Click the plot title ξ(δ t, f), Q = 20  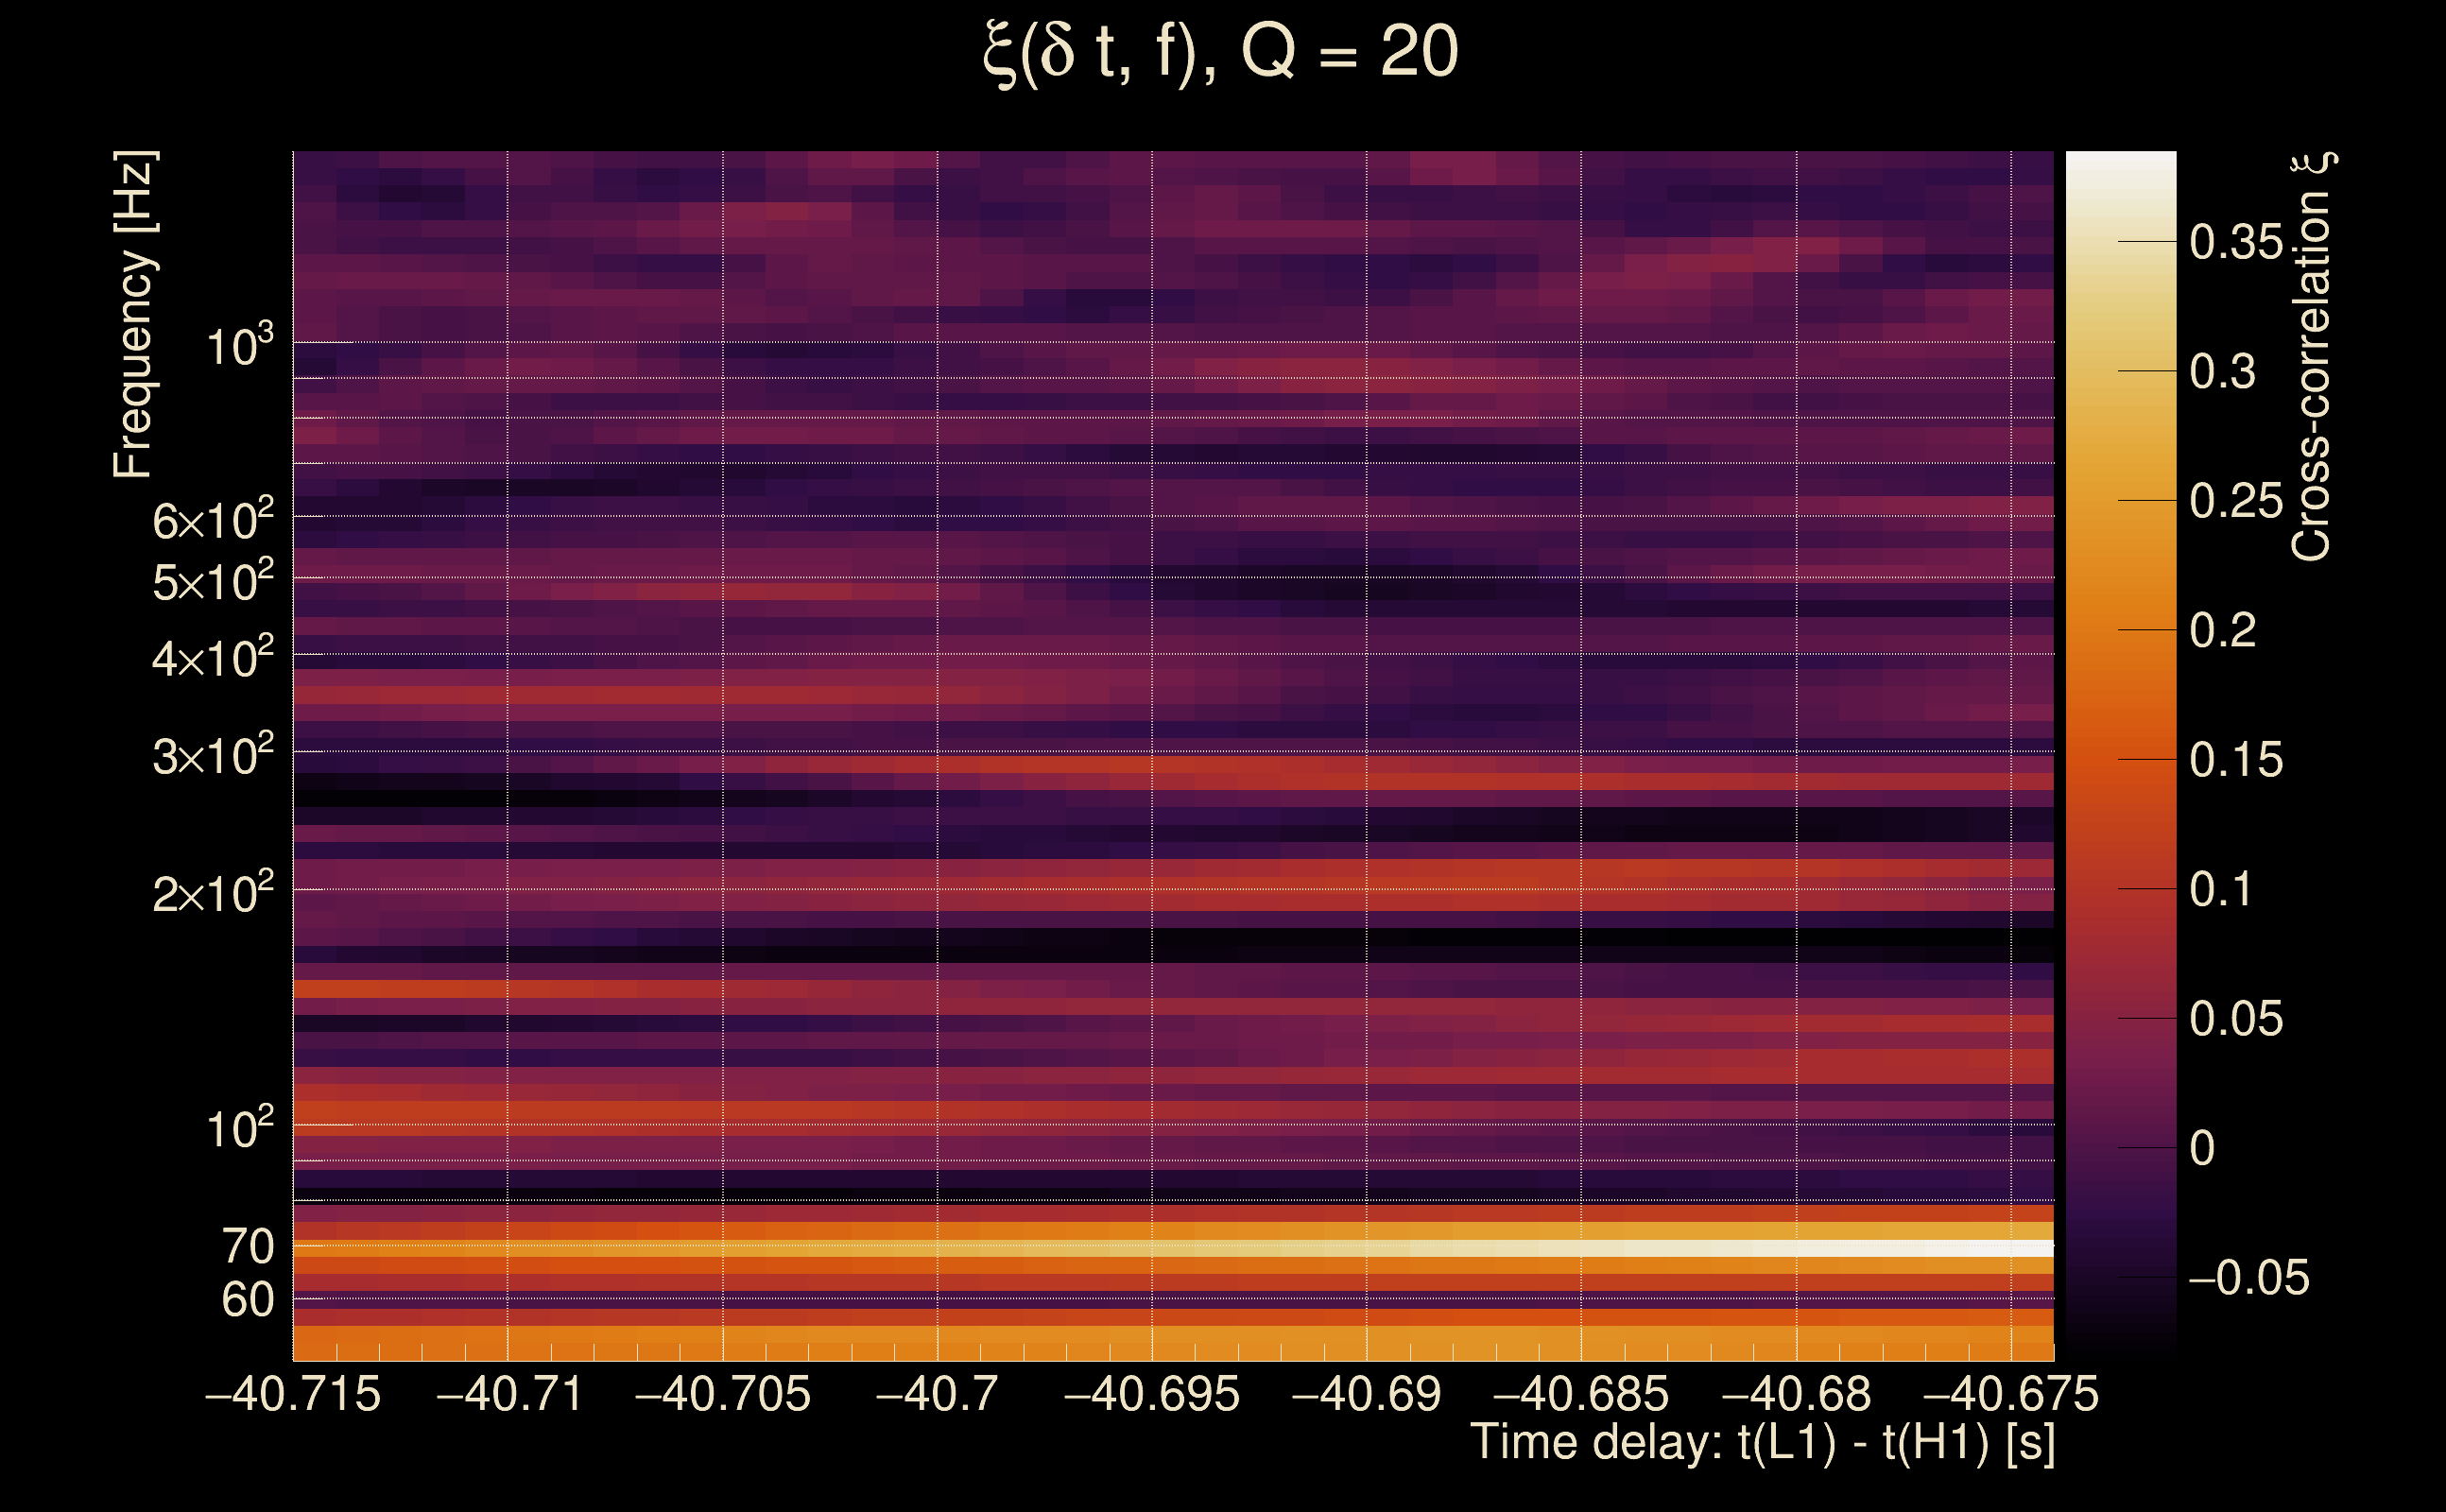click(1220, 52)
